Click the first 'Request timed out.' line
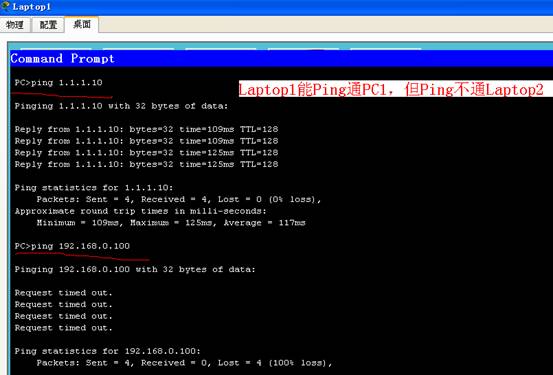Viewport: 553px width, 375px height. coord(63,292)
